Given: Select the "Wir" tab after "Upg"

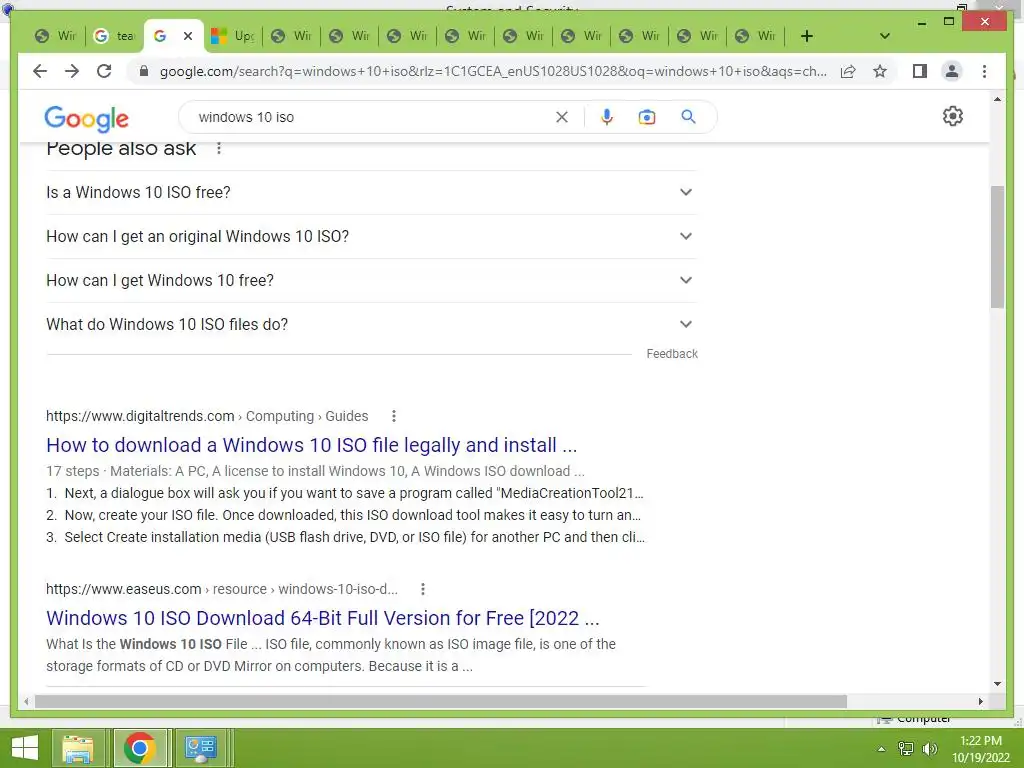Looking at the screenshot, I should point(291,36).
